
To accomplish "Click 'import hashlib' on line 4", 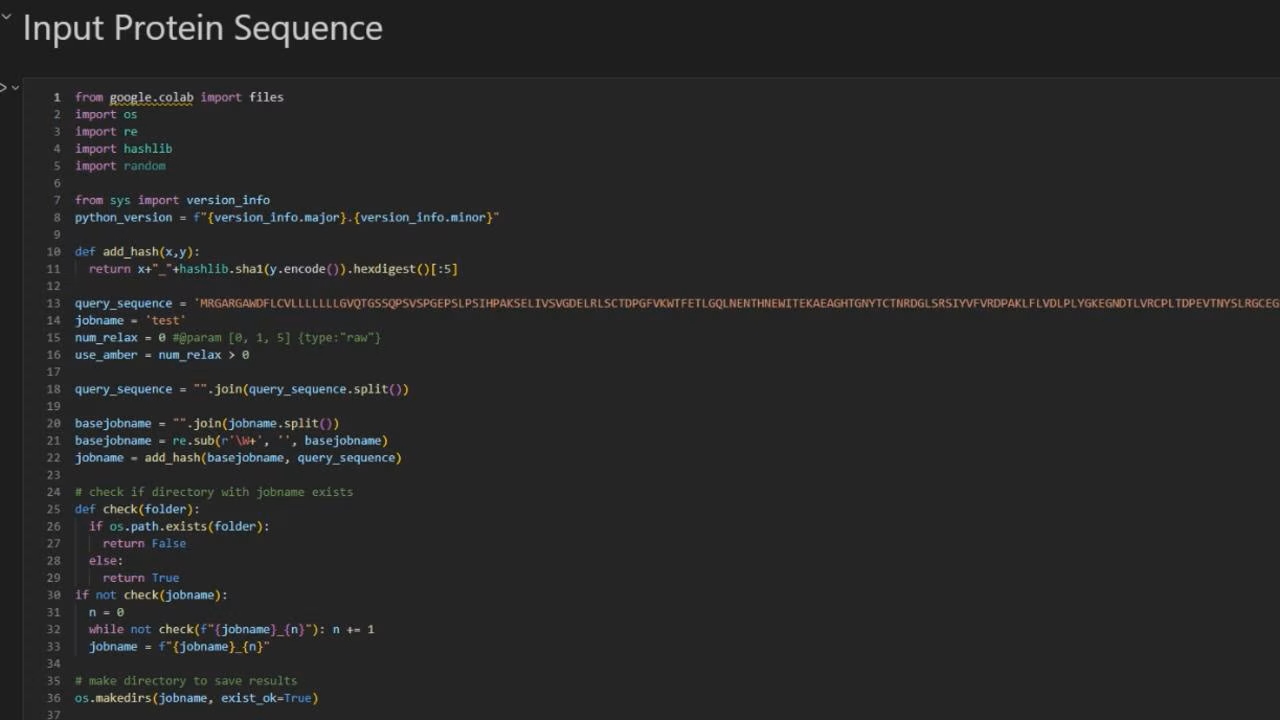I will (x=123, y=149).
